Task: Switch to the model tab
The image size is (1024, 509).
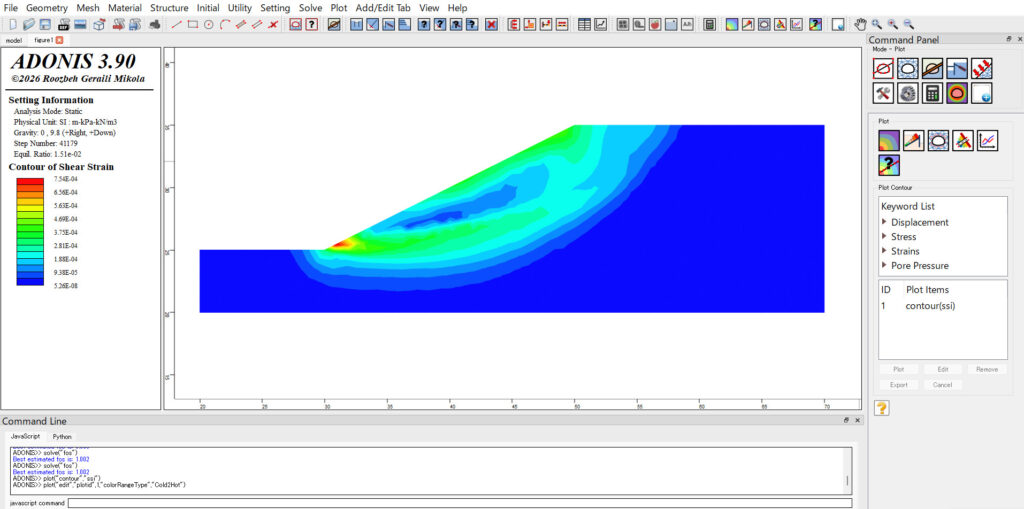Action: click(x=14, y=40)
